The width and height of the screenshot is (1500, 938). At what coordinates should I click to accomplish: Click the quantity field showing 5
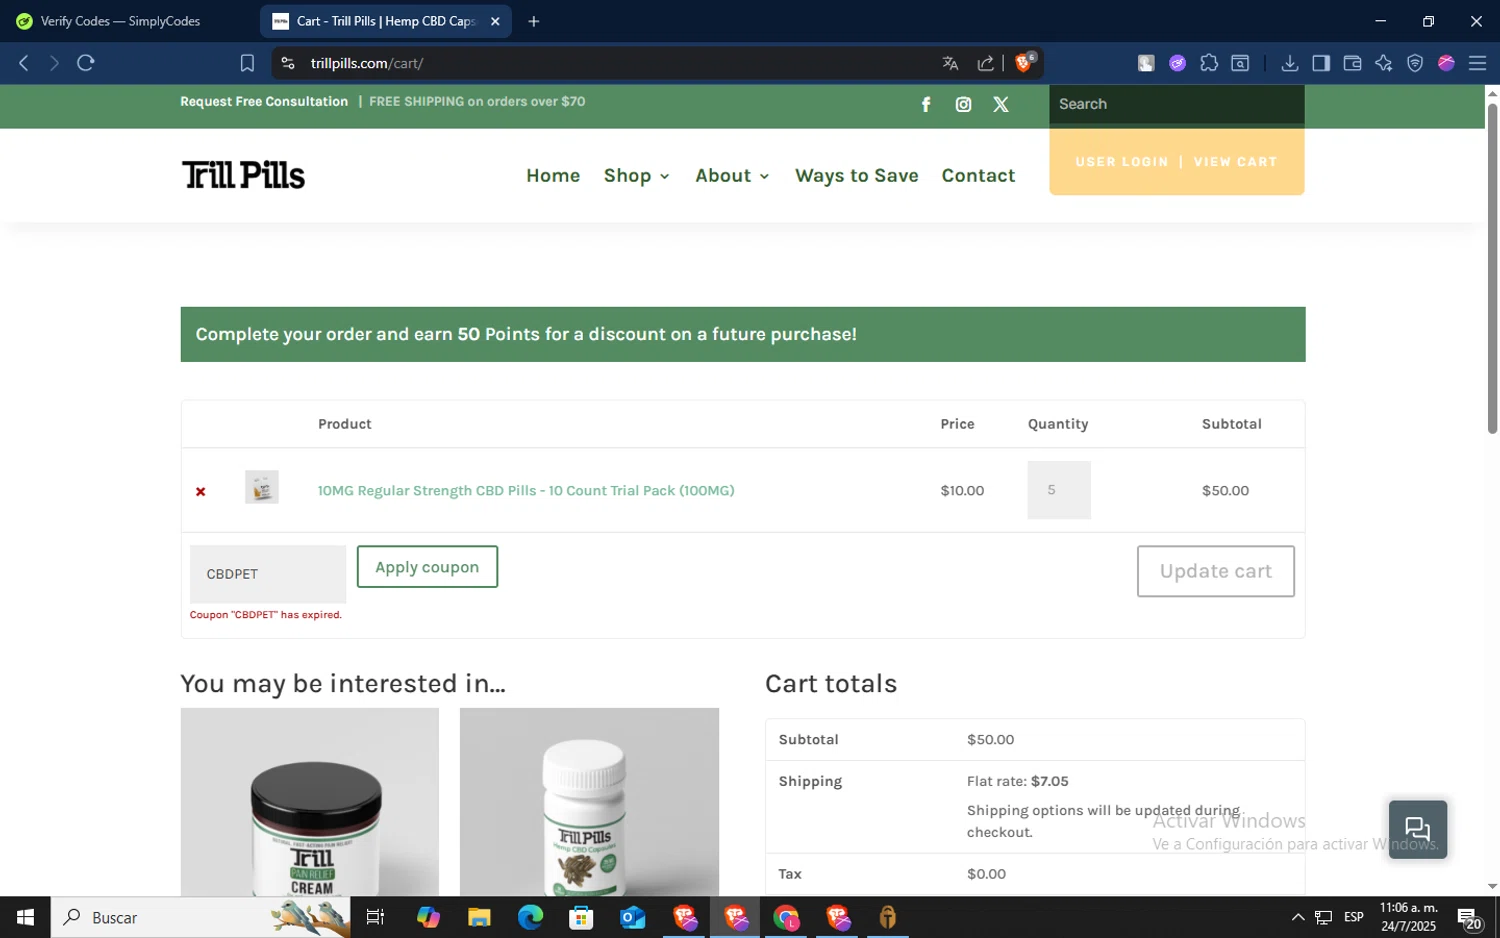tap(1058, 490)
